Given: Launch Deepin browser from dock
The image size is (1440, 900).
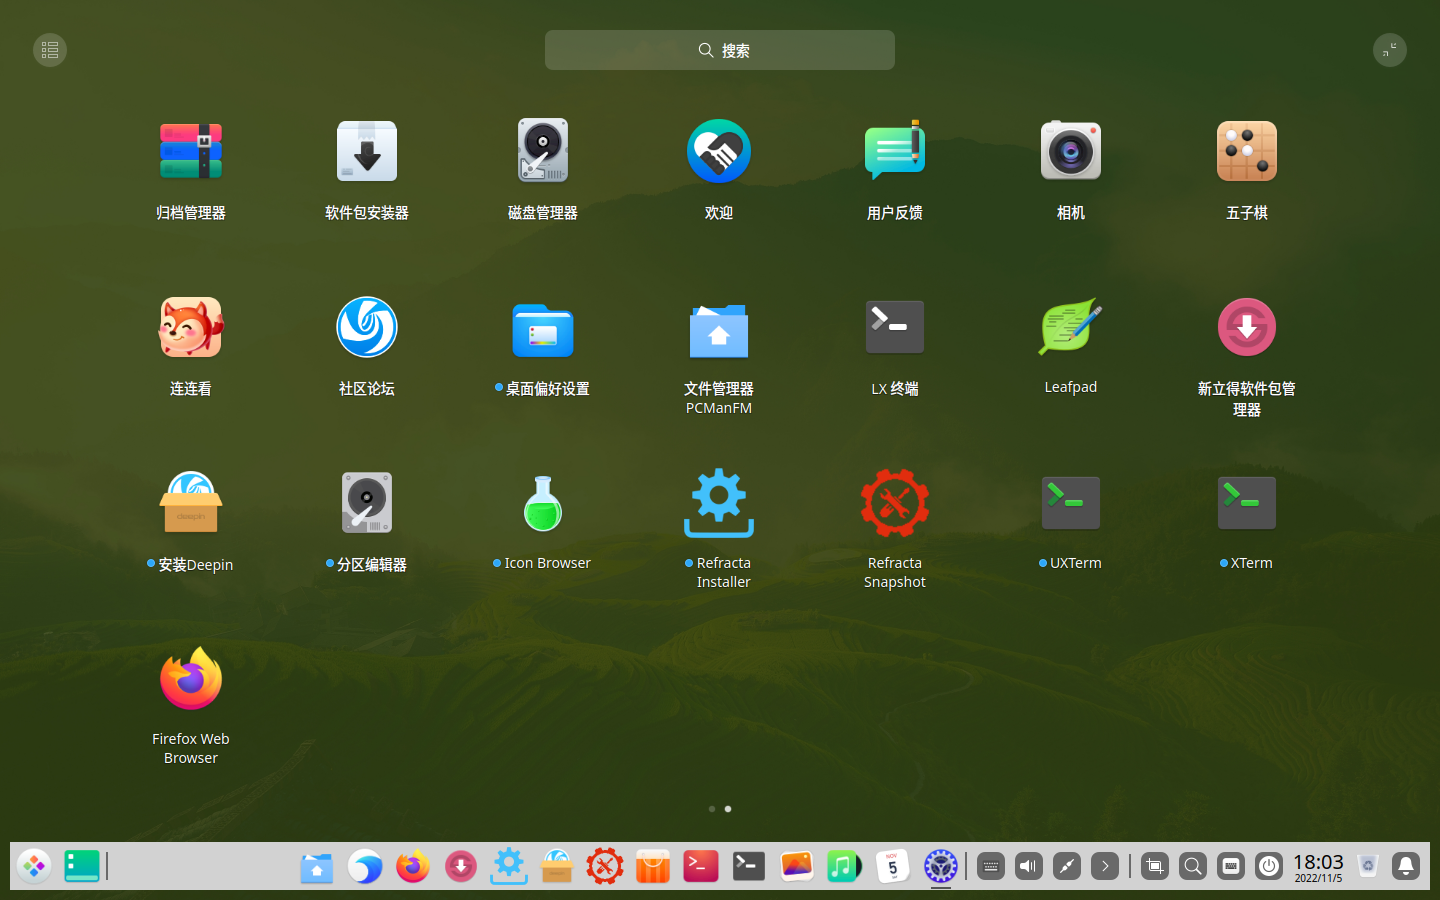Looking at the screenshot, I should click(365, 866).
